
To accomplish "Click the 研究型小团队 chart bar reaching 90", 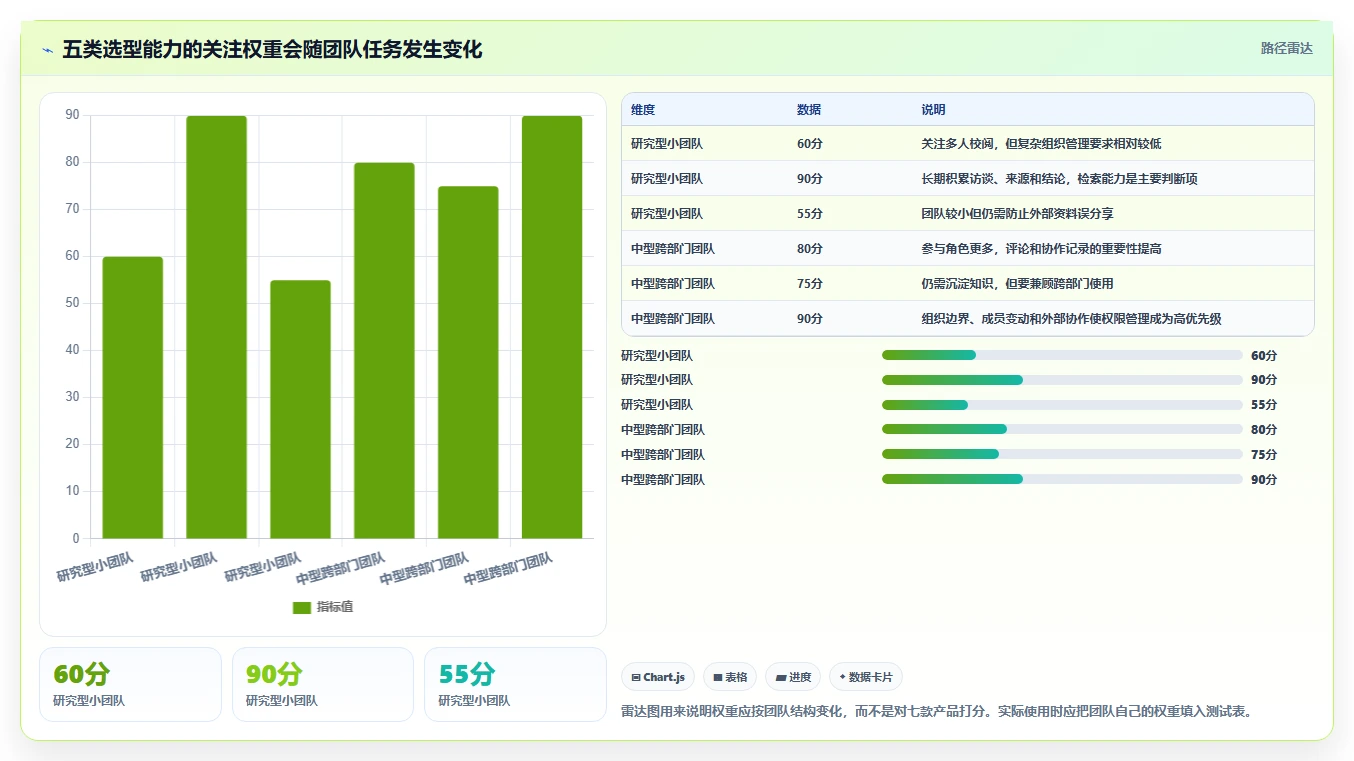I will (x=217, y=327).
